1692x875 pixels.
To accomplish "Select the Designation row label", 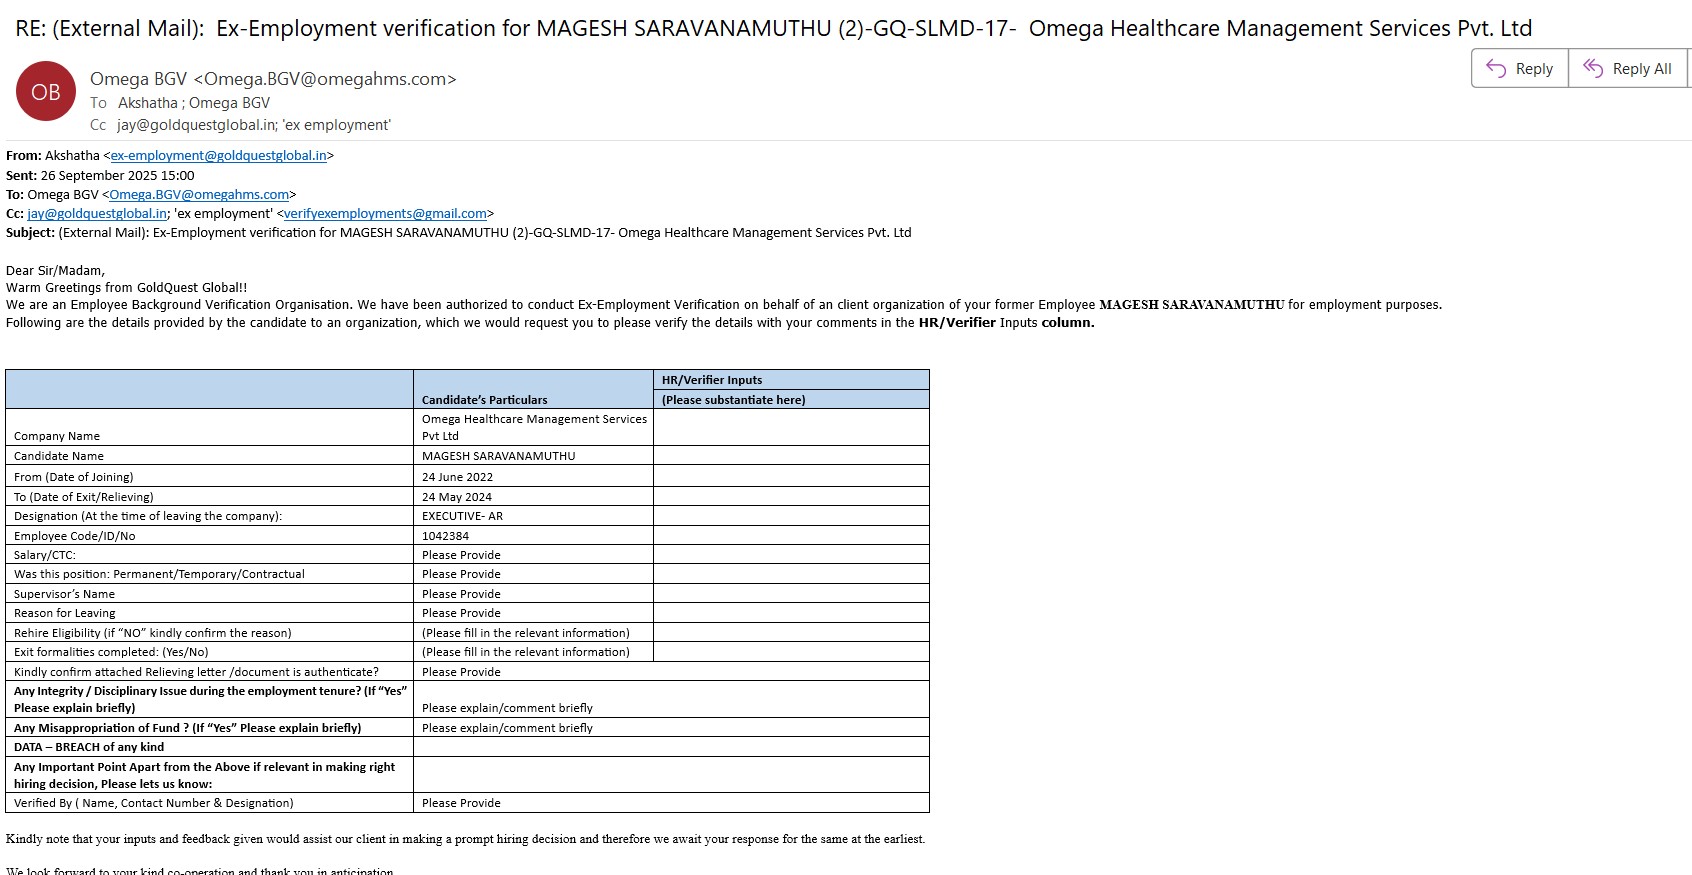I will 148,516.
